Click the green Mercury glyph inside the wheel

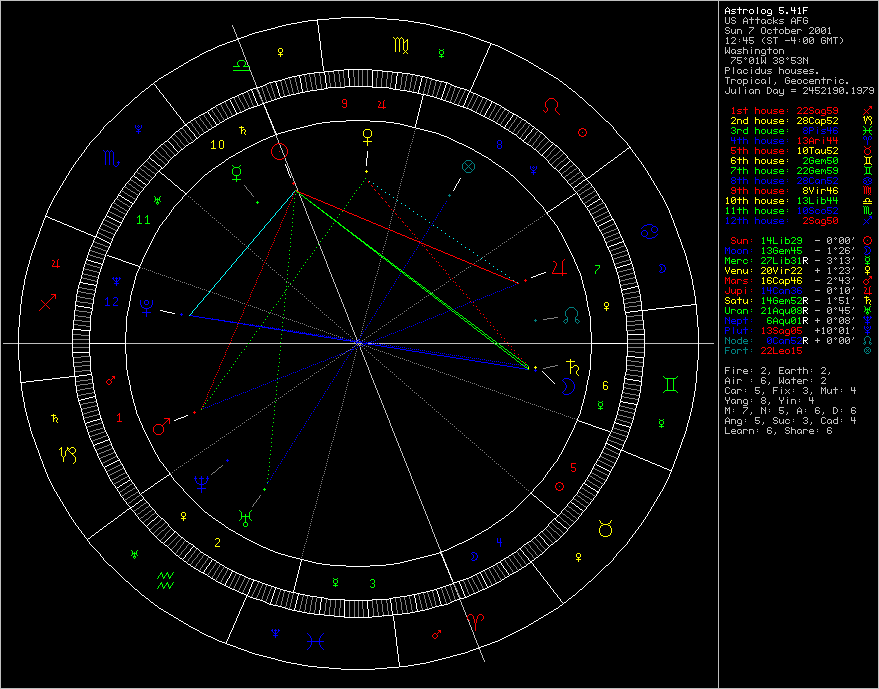[x=237, y=172]
